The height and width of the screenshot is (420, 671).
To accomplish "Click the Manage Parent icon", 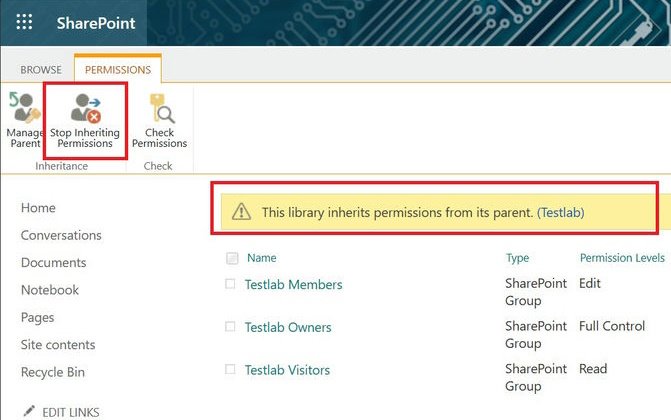I will point(23,109).
